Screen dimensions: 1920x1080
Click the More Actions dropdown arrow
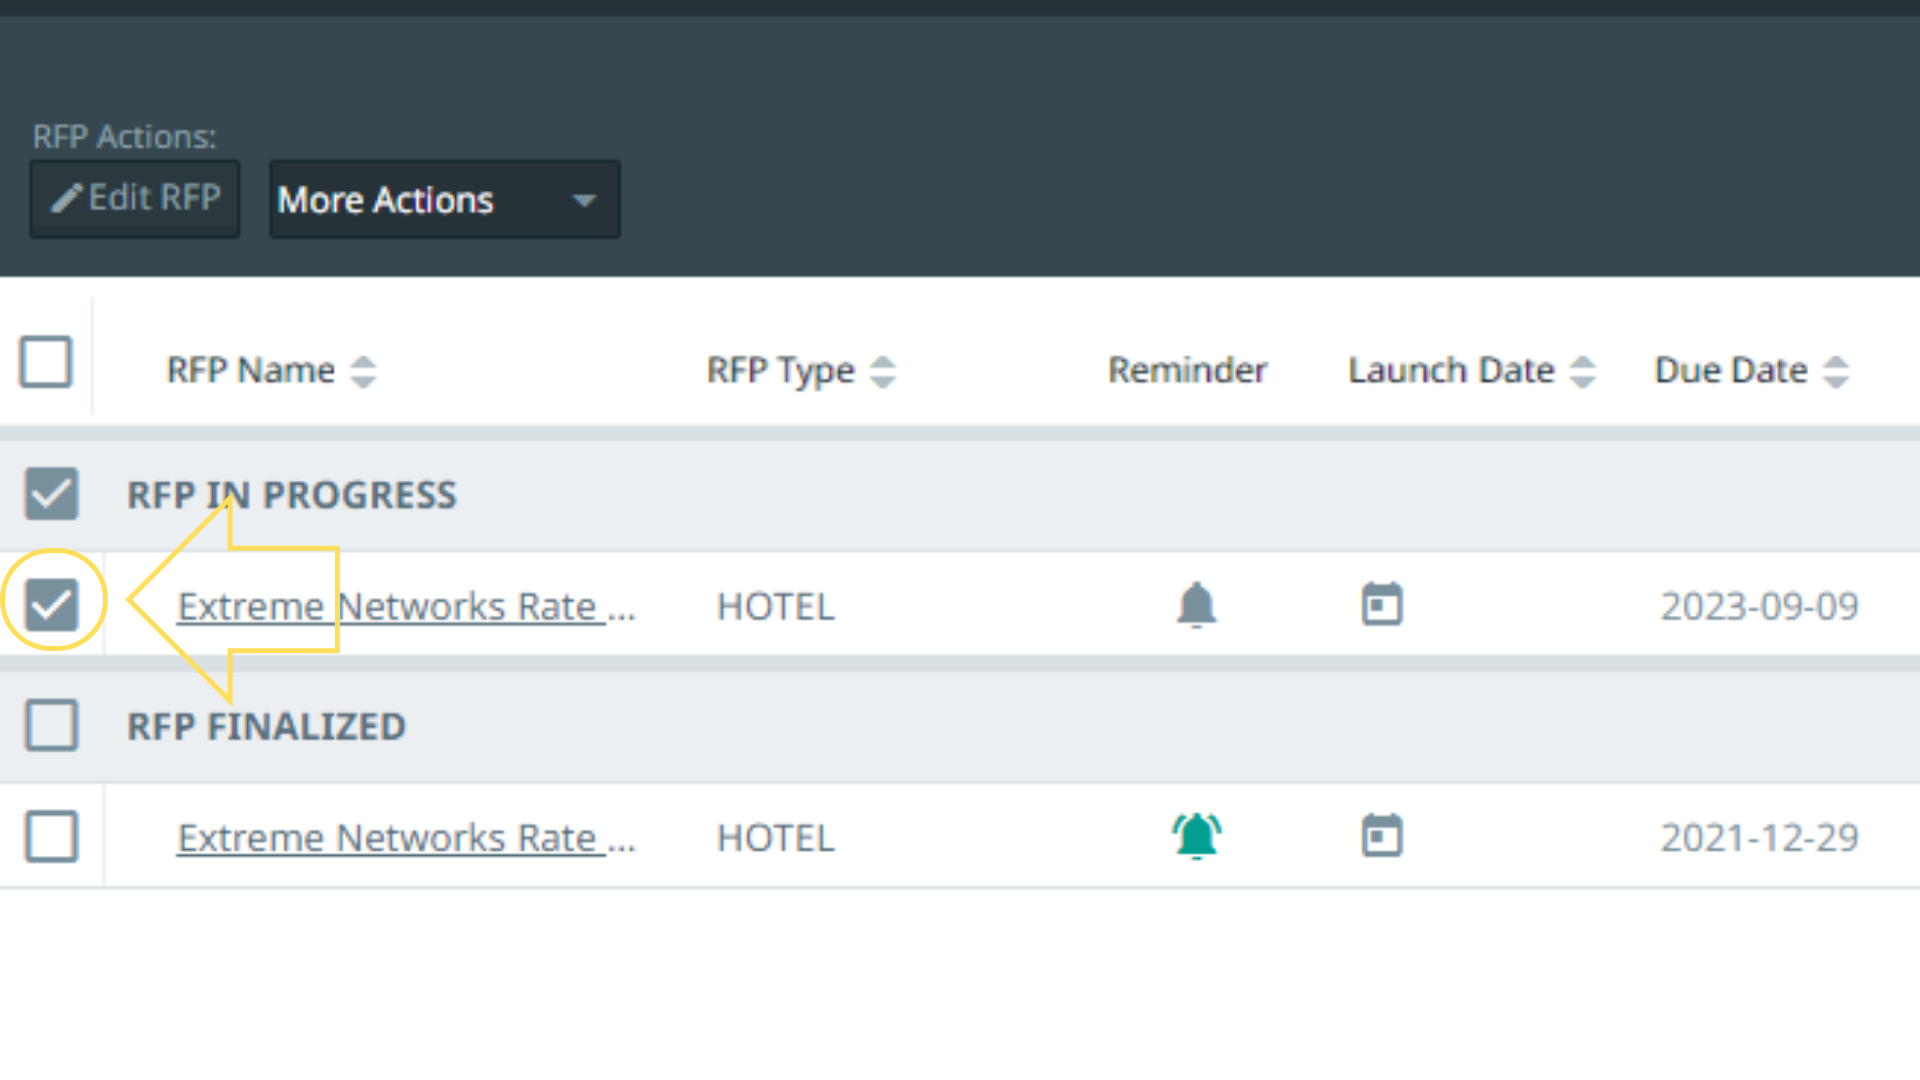pyautogui.click(x=584, y=200)
